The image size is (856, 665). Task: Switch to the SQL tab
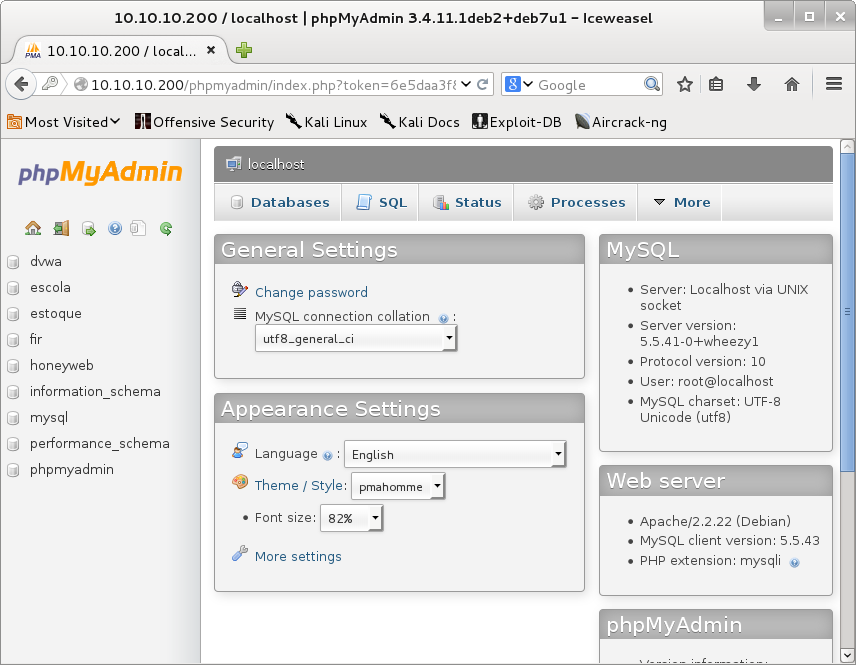coord(380,203)
